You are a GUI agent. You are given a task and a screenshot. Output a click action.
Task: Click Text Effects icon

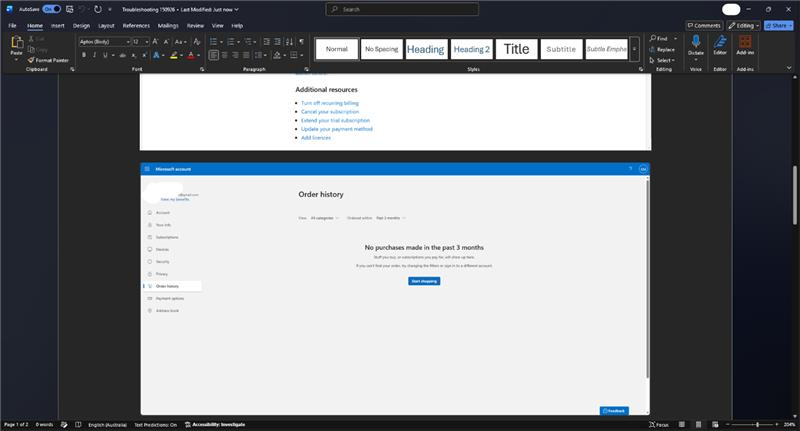tap(157, 55)
